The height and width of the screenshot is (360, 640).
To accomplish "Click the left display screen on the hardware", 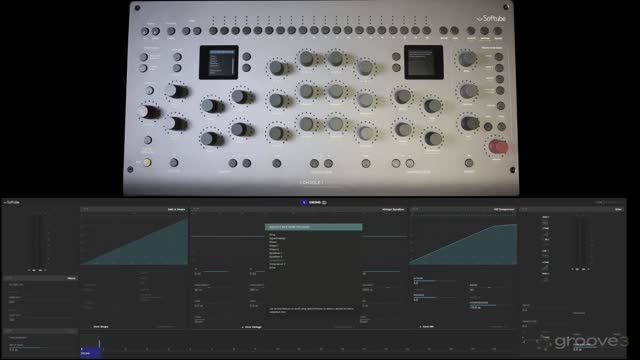I will [x=219, y=62].
